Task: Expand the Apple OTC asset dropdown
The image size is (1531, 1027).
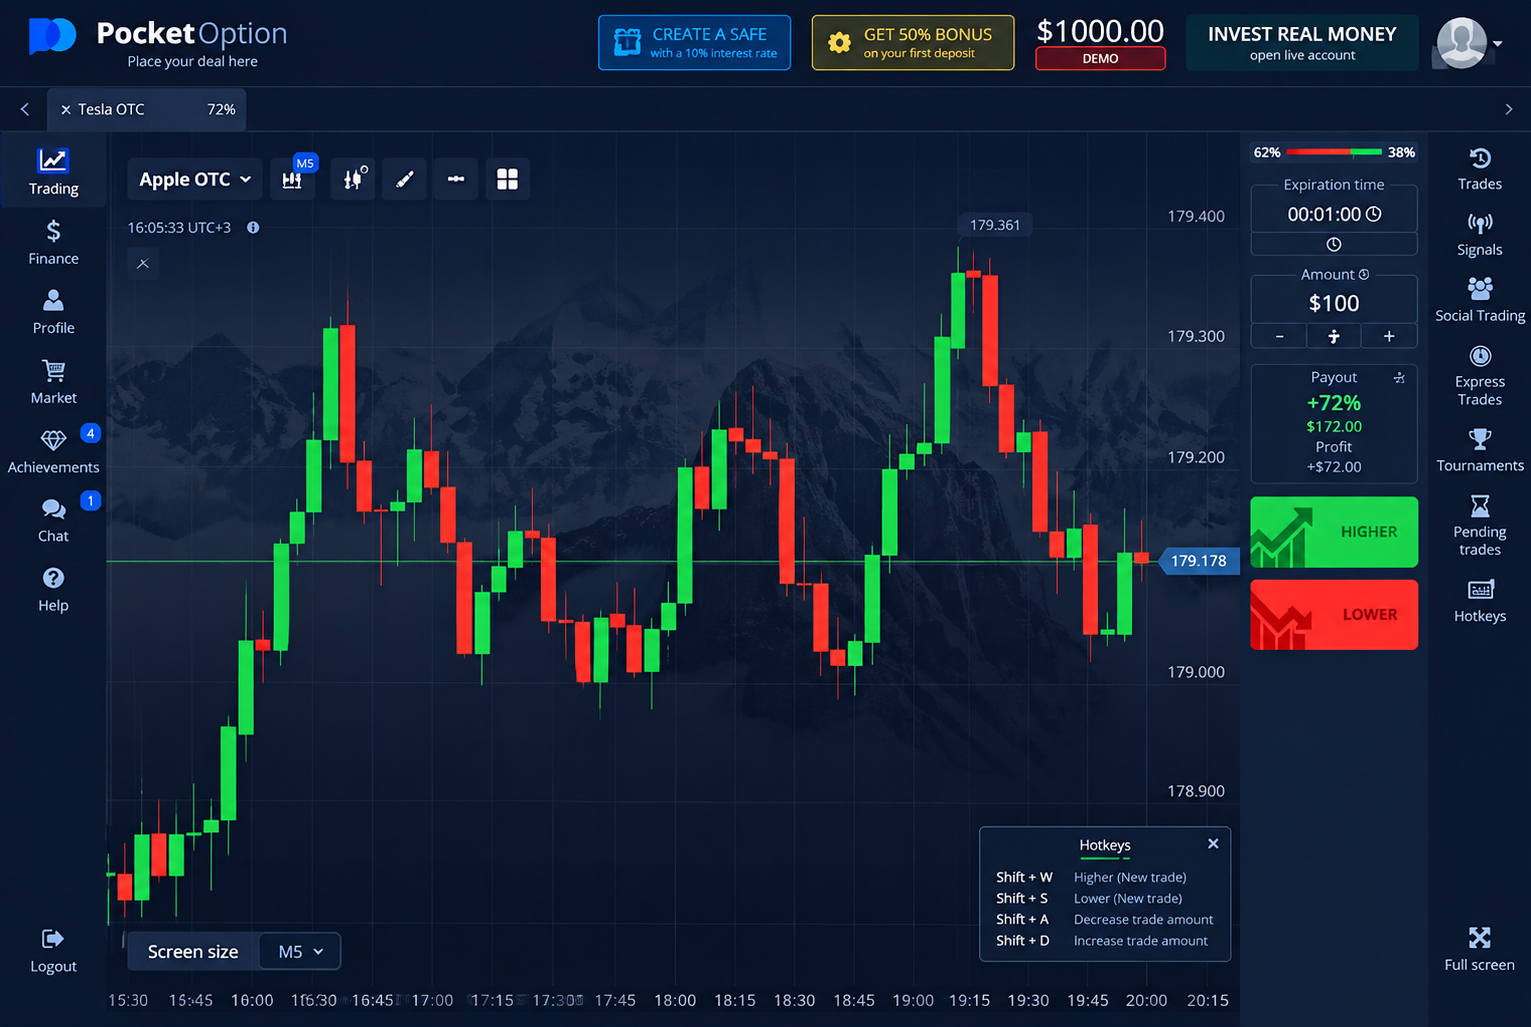Action: [195, 179]
